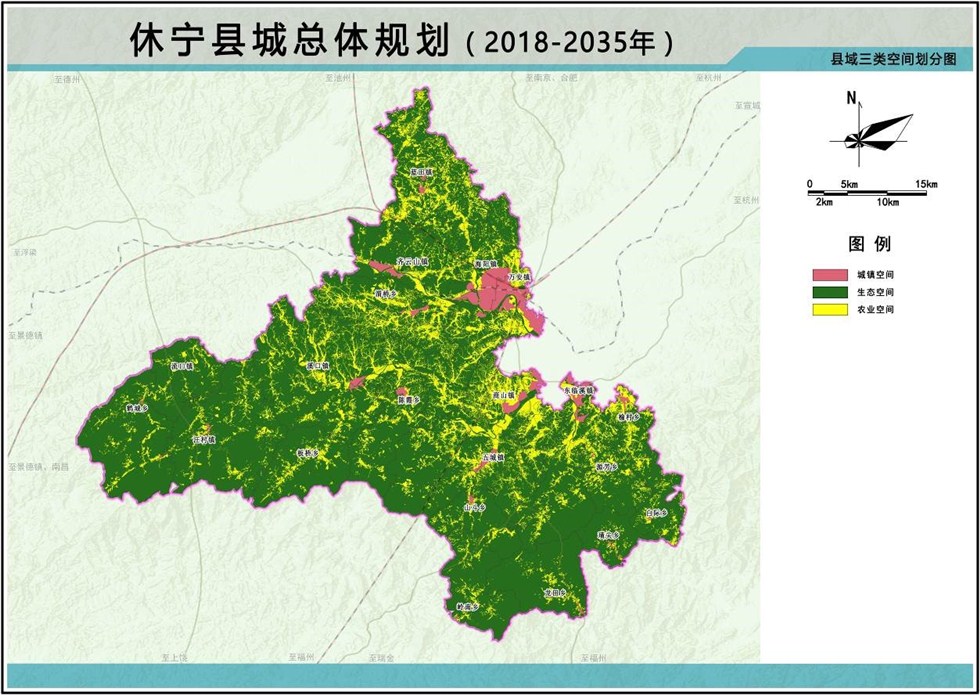
Task: Click the 县域三类空间划分图 subtitle banner
Action: [892, 60]
